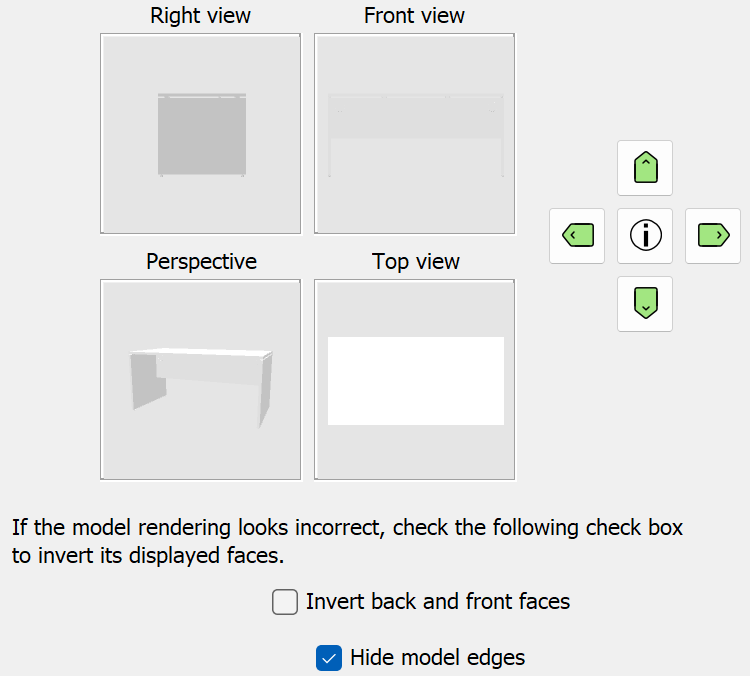Click the down arrow rotation icon

(x=645, y=303)
